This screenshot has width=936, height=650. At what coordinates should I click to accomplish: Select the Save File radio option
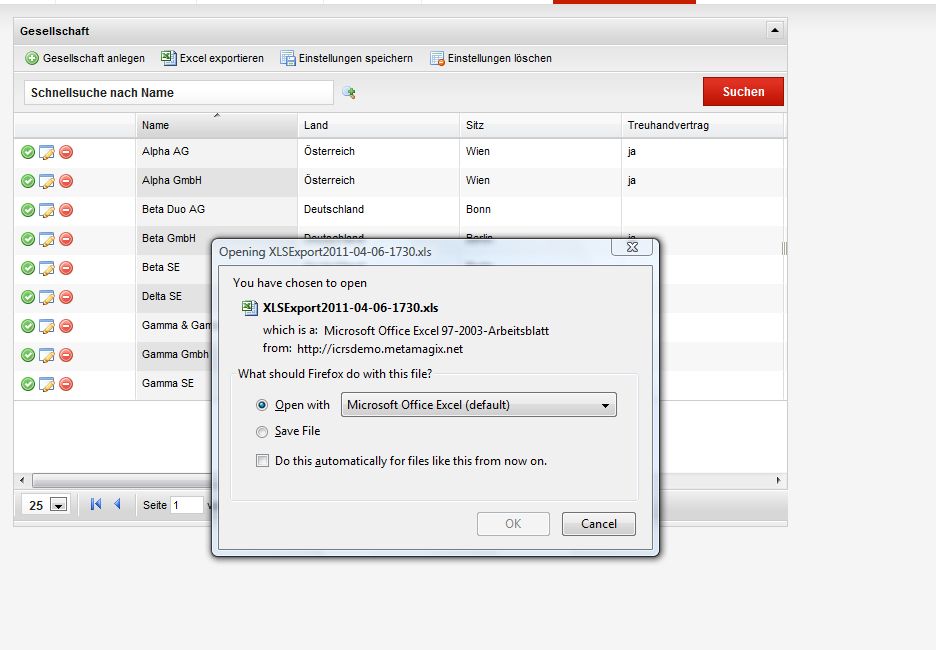pos(261,432)
